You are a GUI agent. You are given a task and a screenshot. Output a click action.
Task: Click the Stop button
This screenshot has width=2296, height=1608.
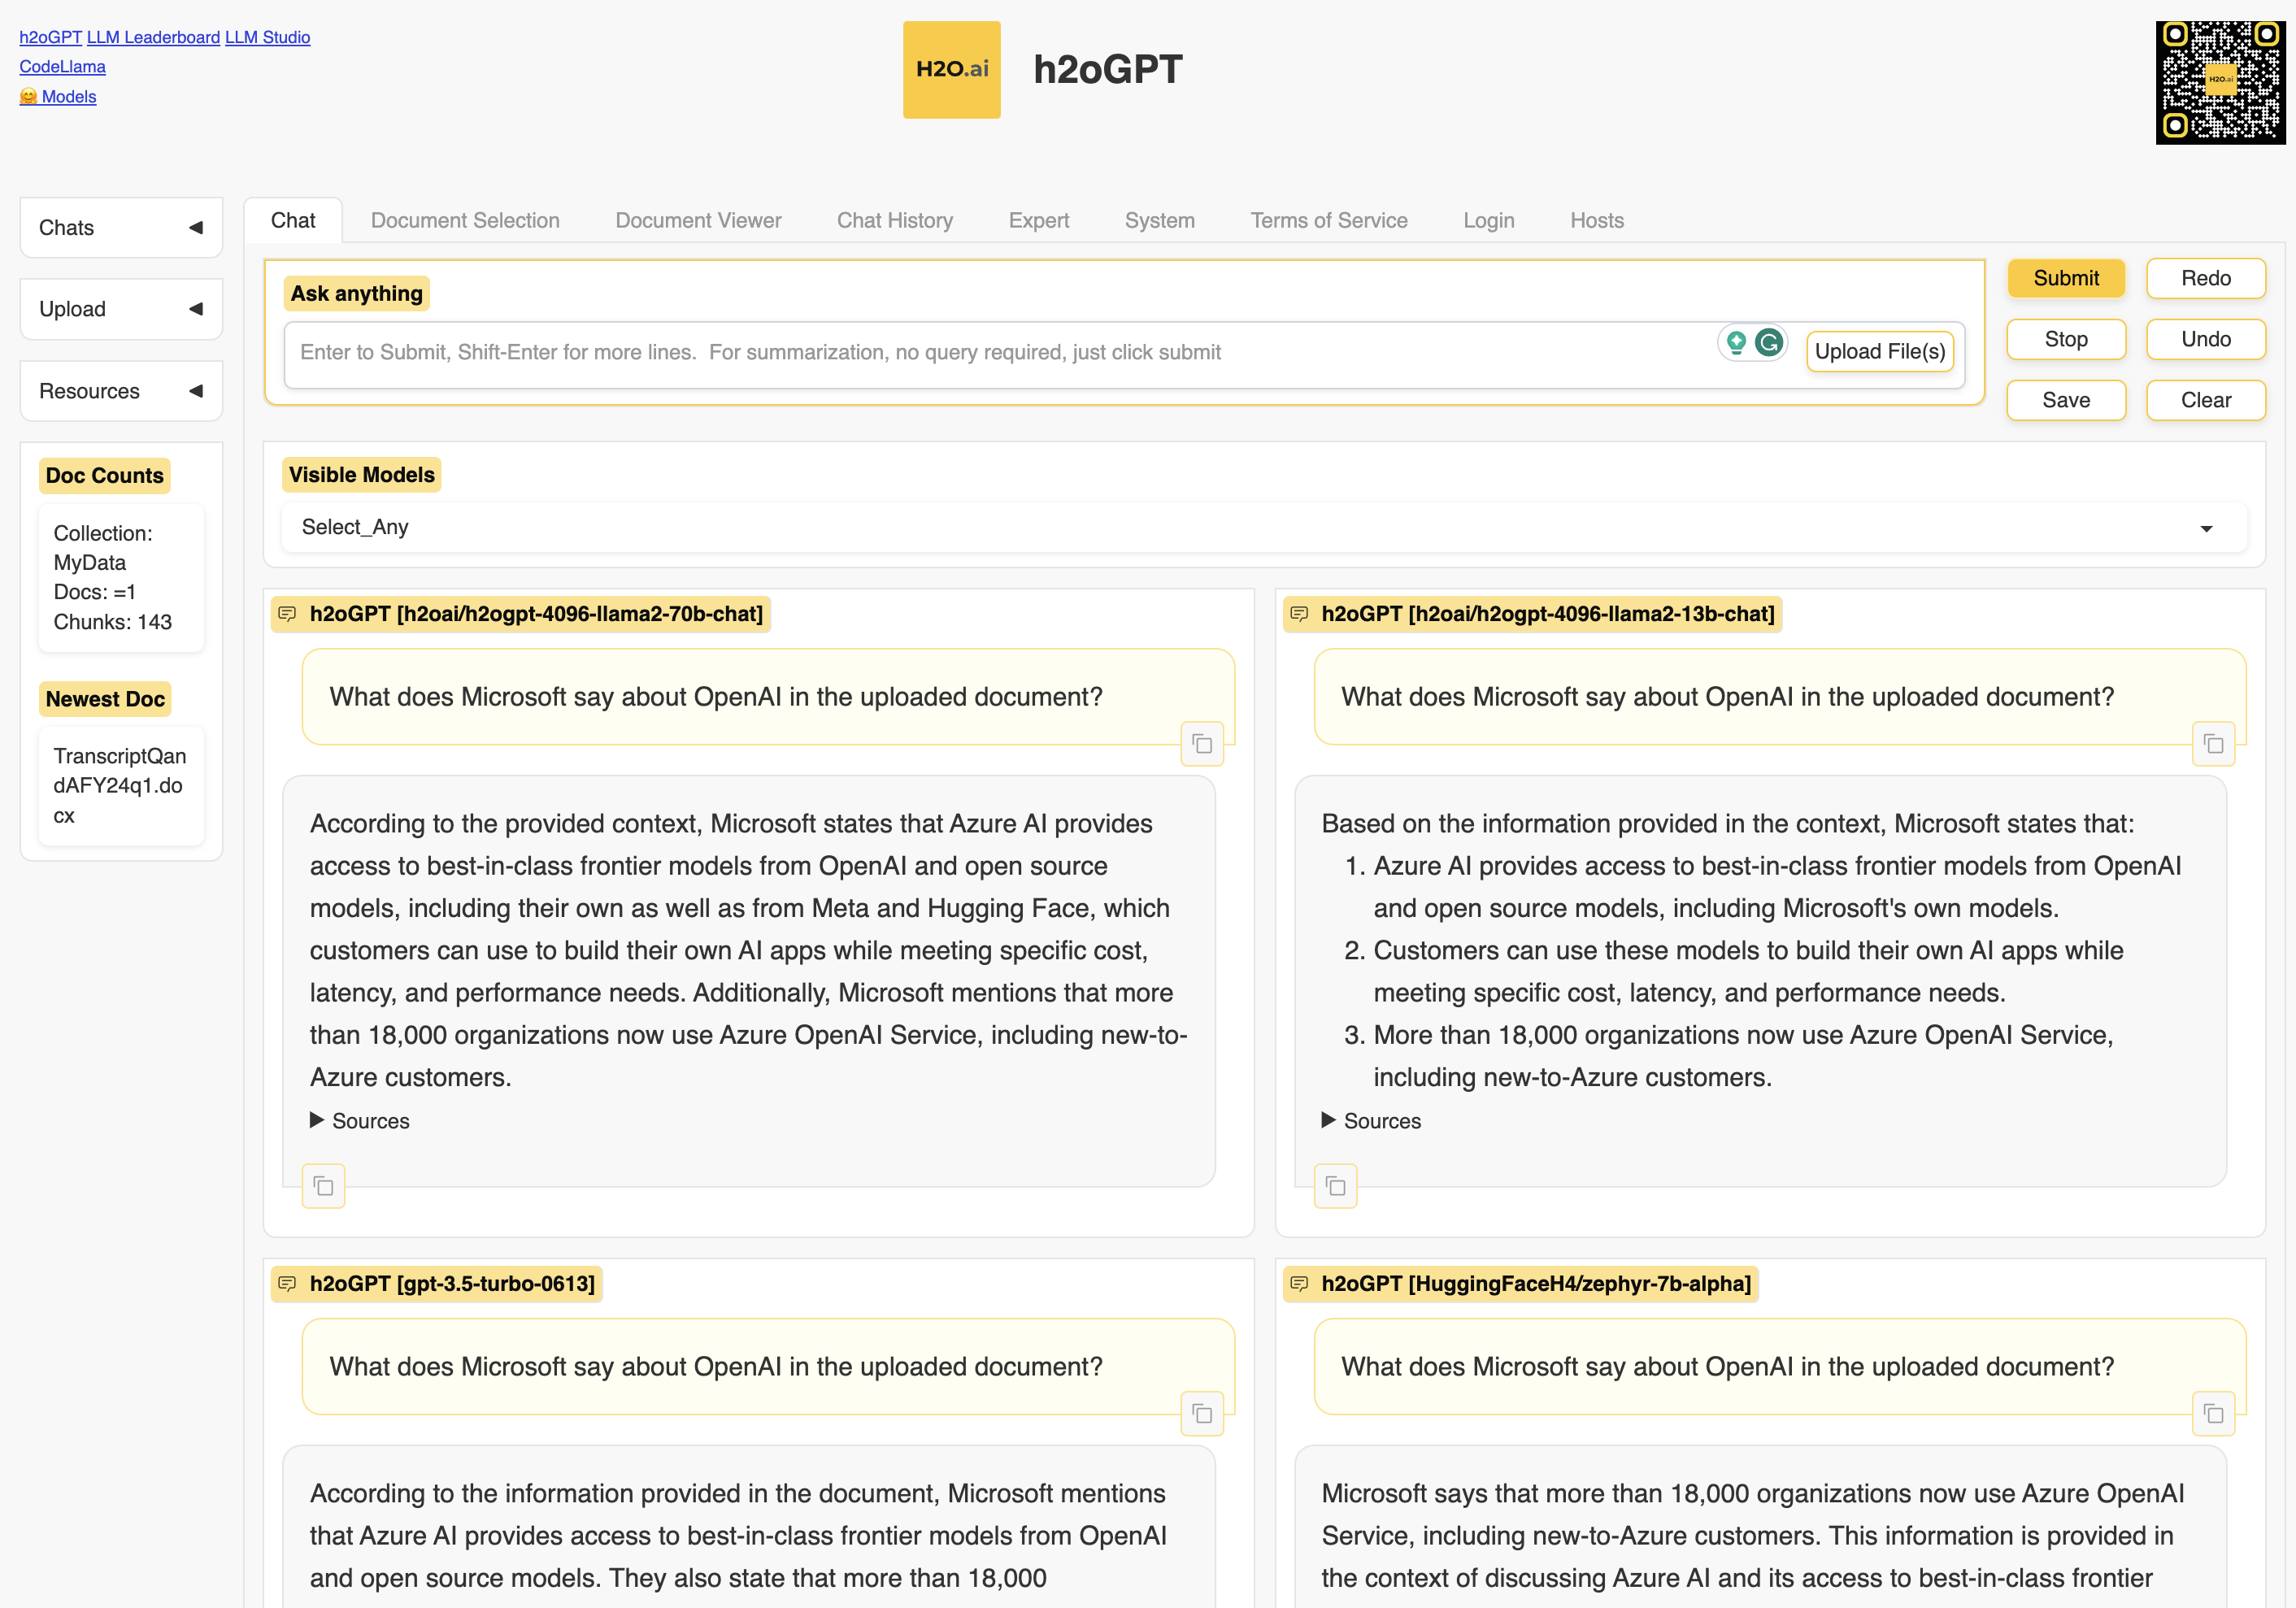point(2066,339)
